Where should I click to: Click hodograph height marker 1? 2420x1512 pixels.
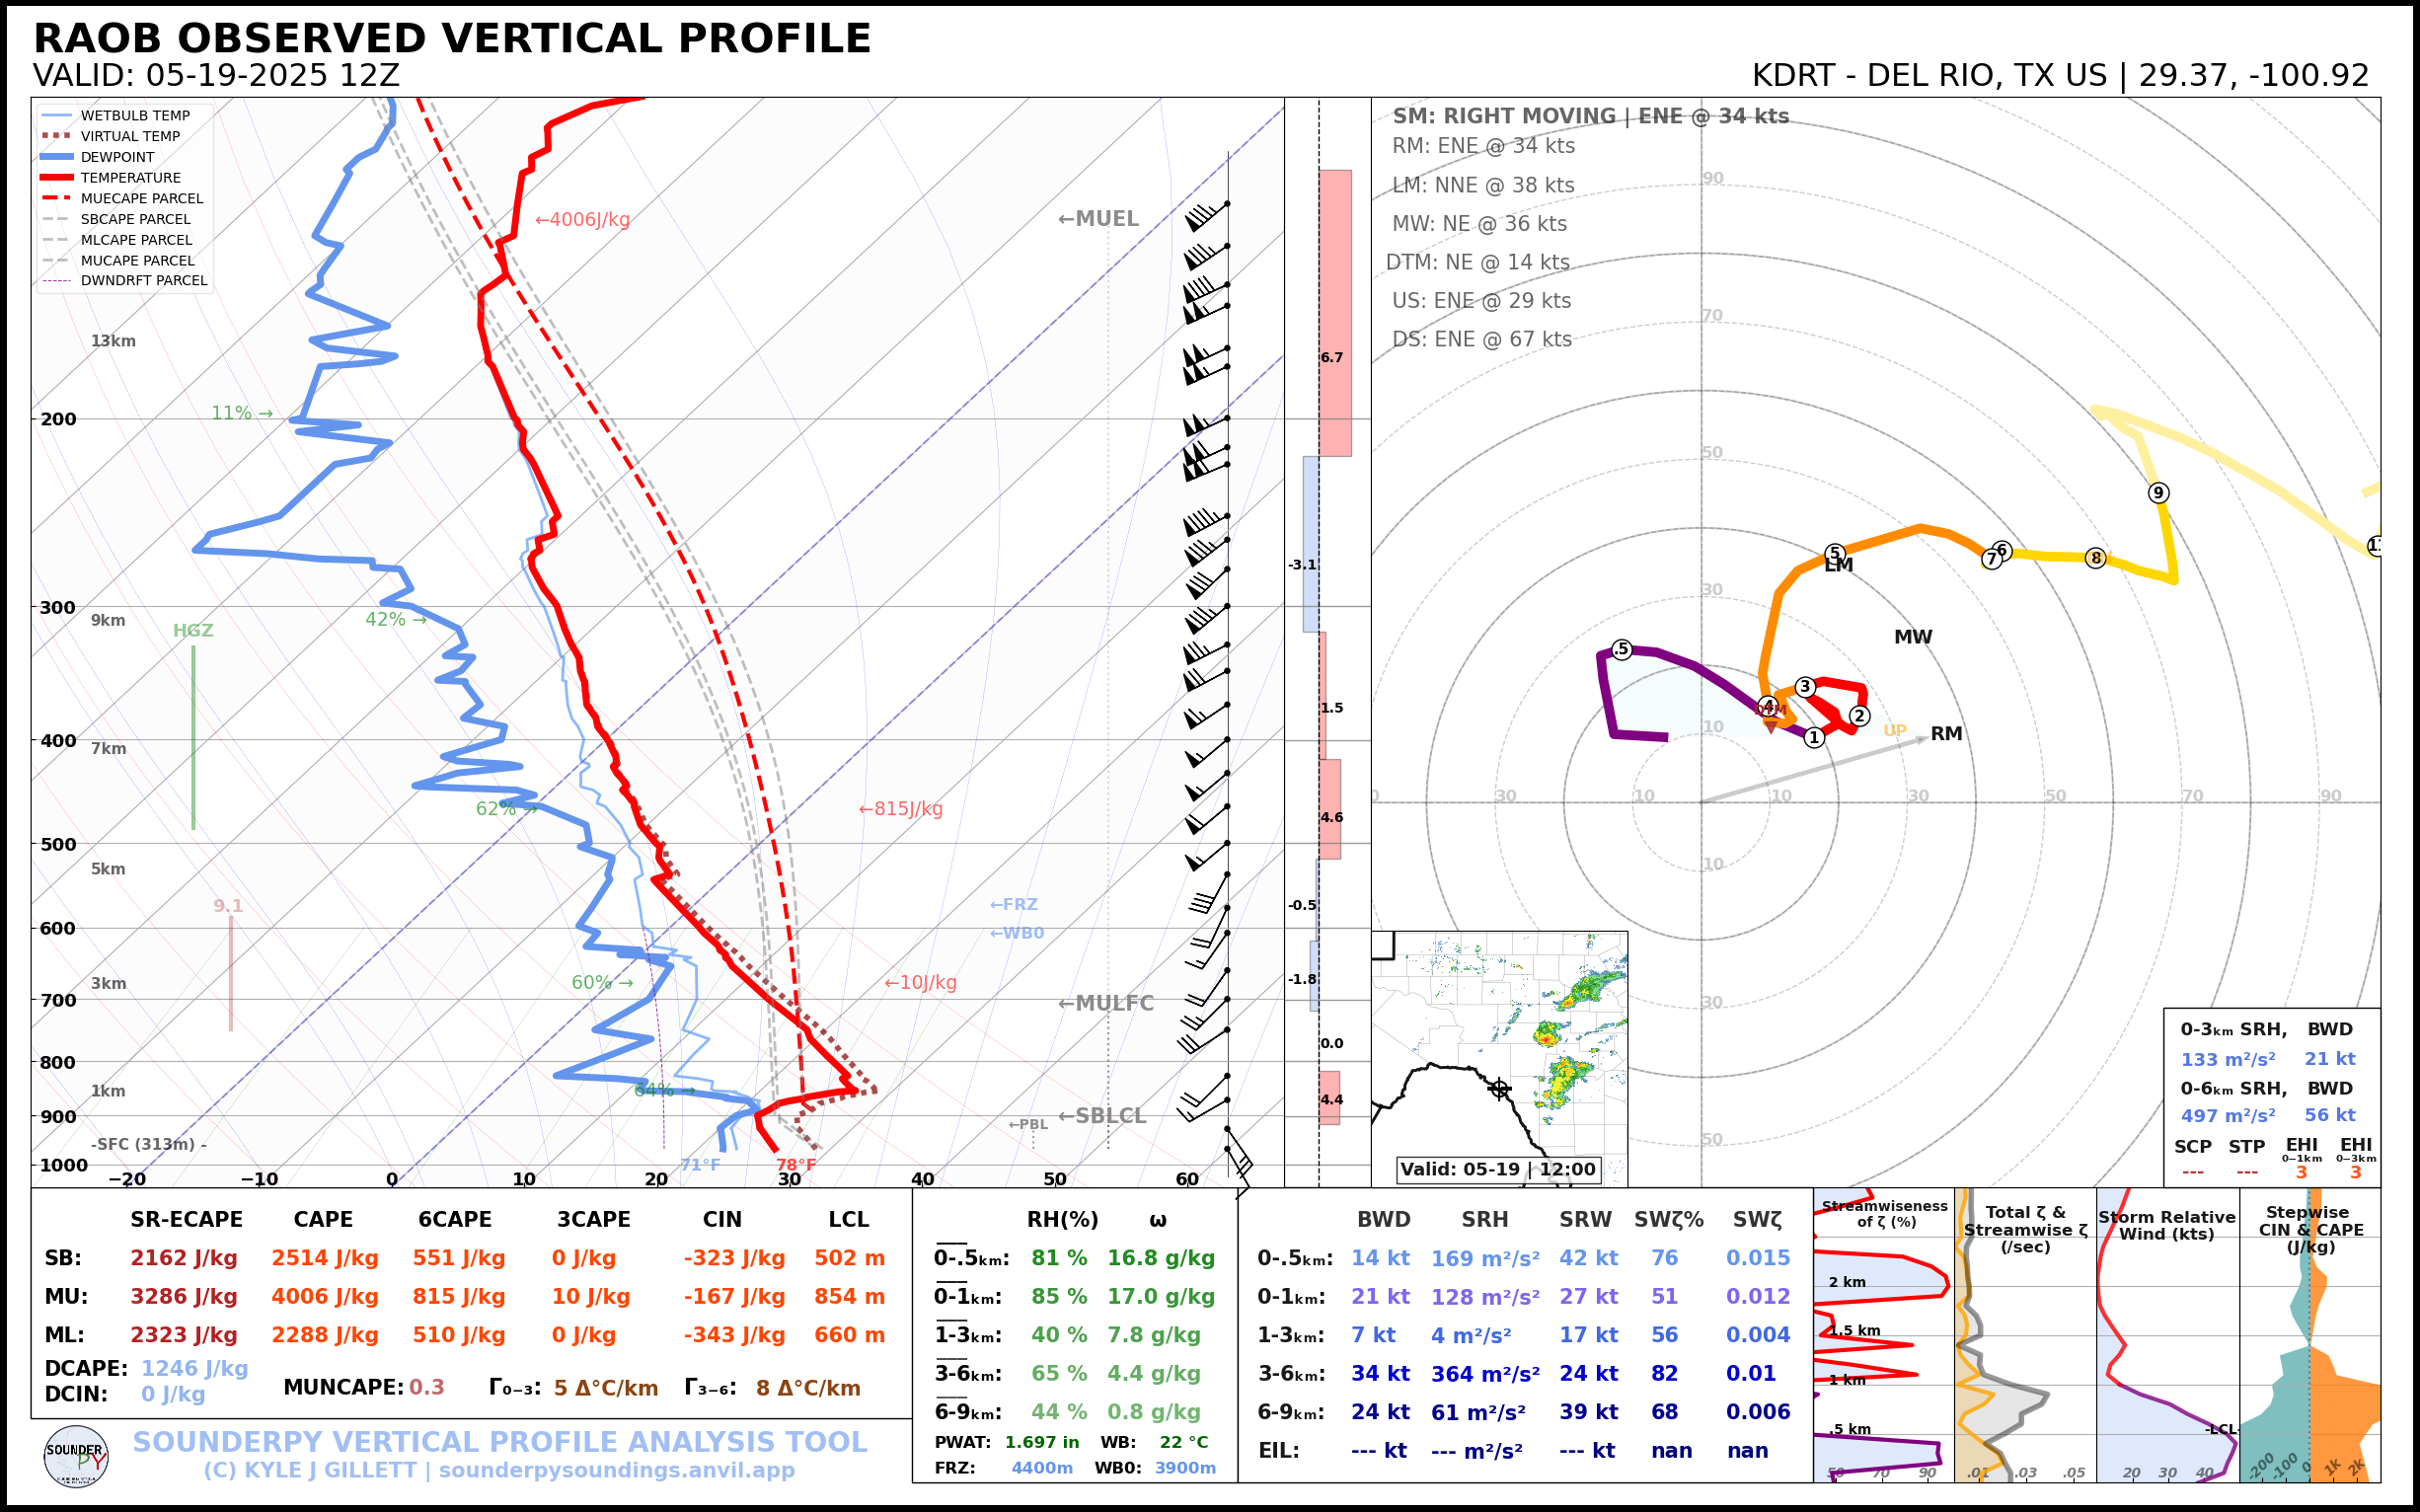pos(1814,738)
